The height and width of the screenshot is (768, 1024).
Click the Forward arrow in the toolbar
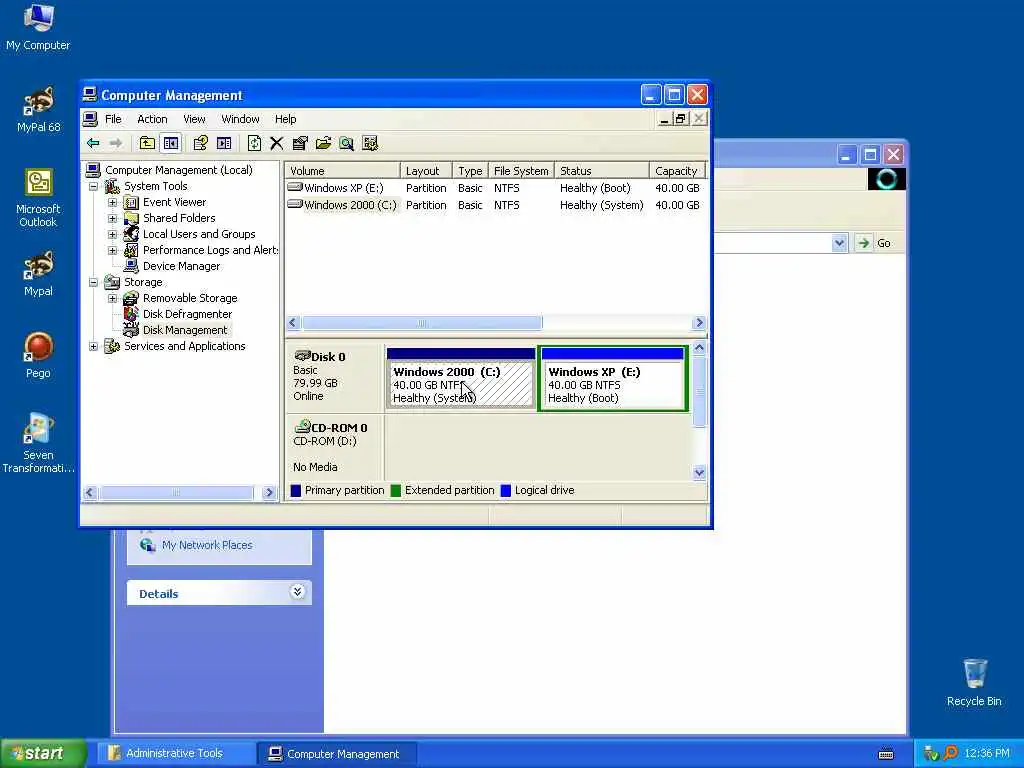(116, 143)
